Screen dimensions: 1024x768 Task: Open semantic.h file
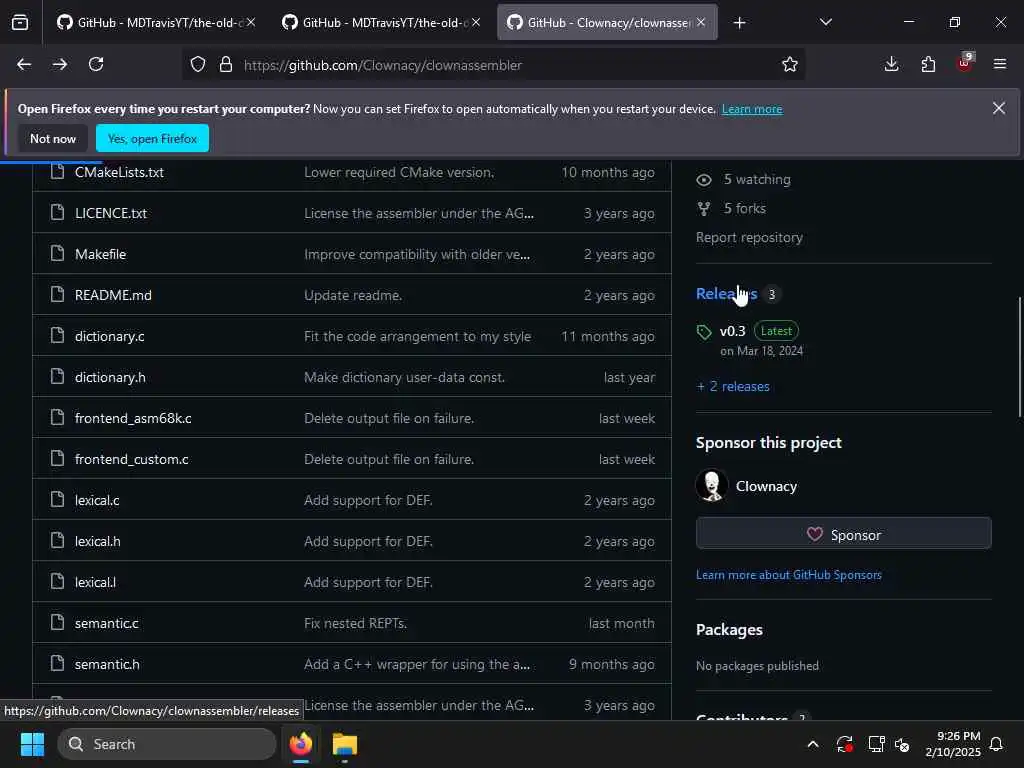pos(106,665)
